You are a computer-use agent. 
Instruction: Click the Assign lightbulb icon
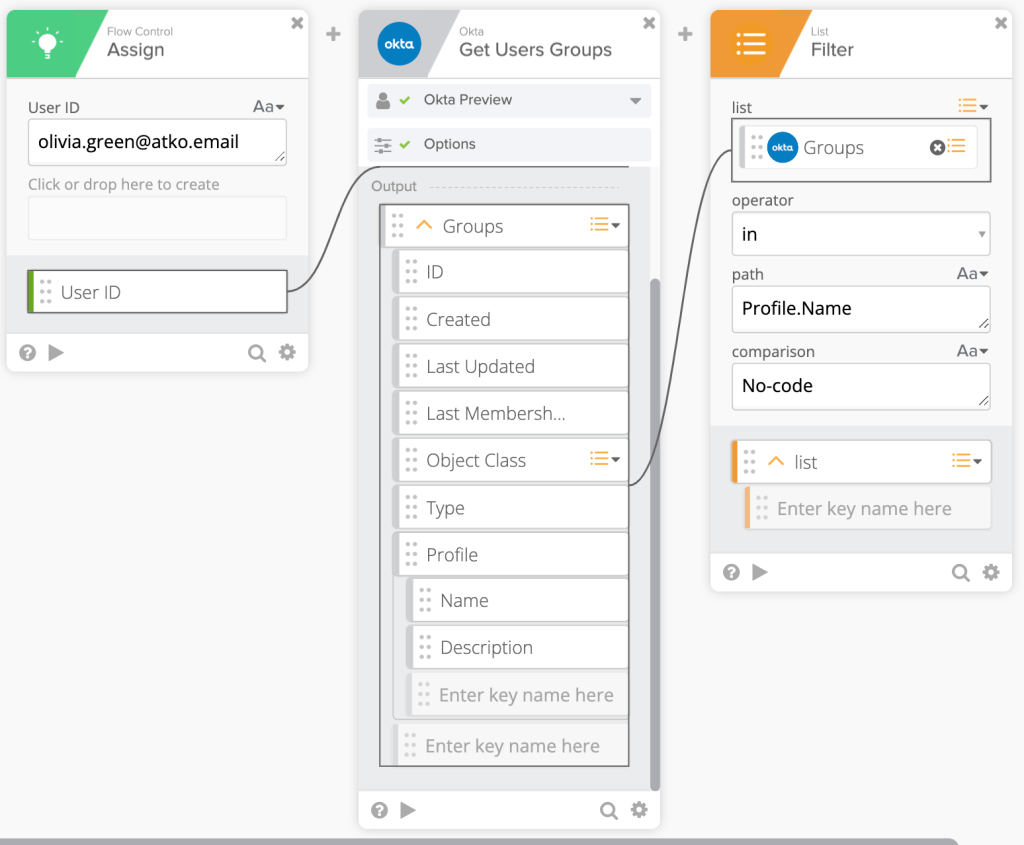coord(47,44)
